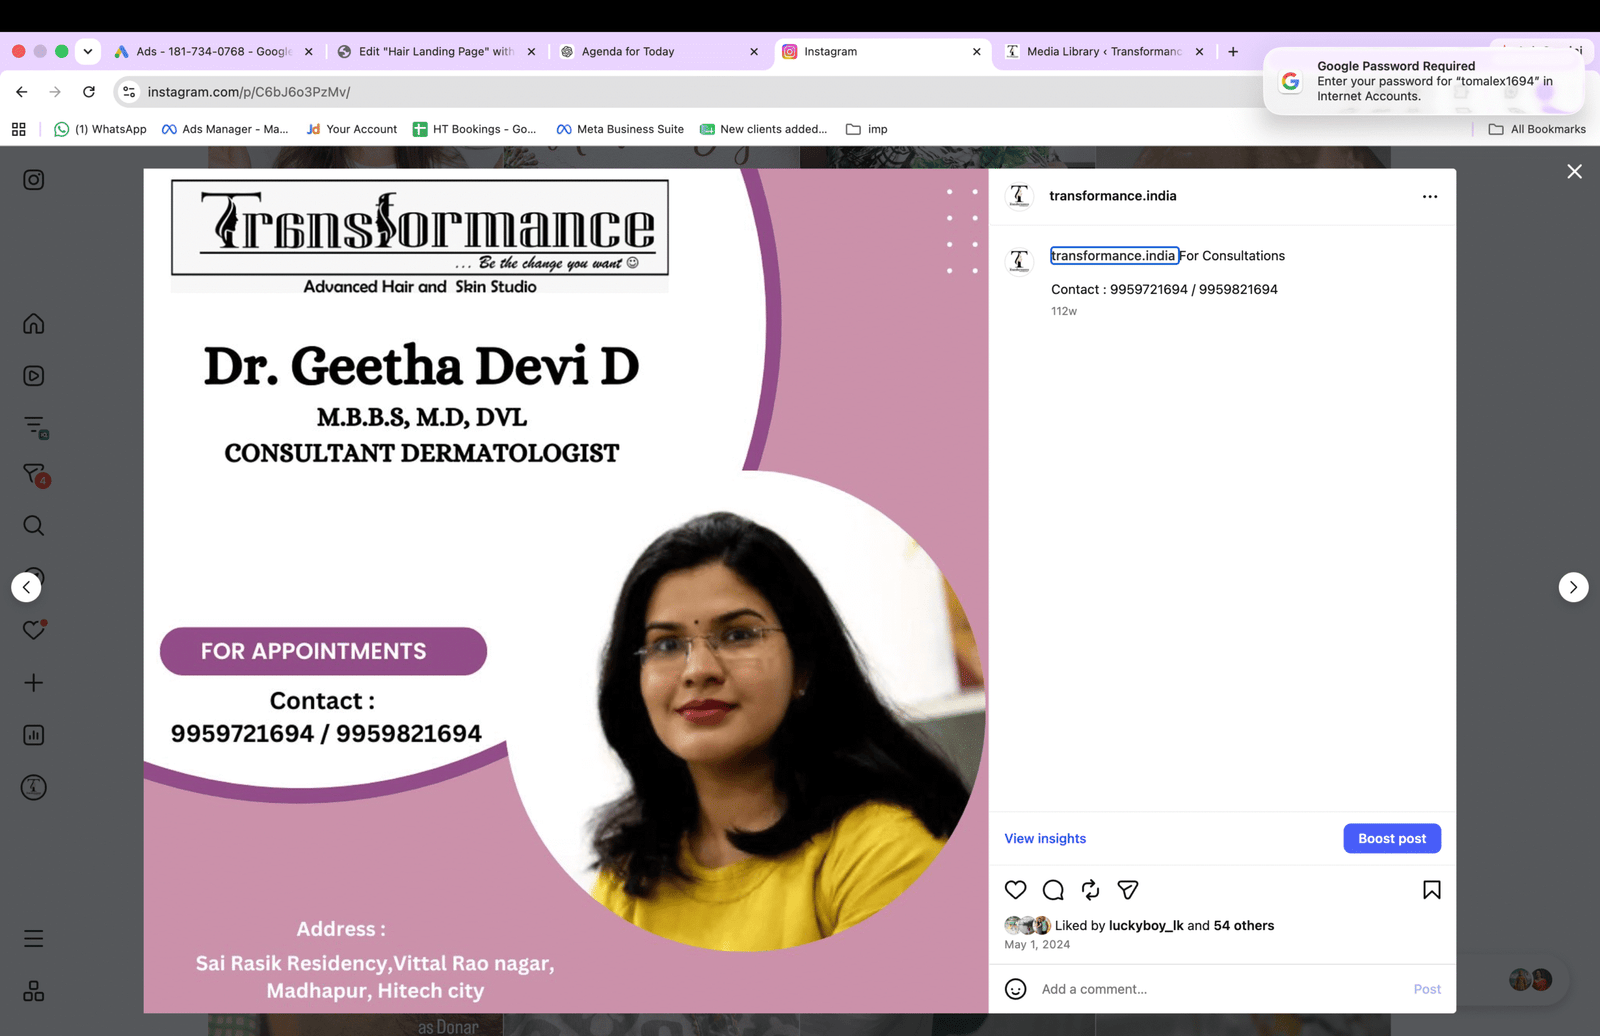
Task: Click Google Password Required notification
Action: pos(1424,81)
